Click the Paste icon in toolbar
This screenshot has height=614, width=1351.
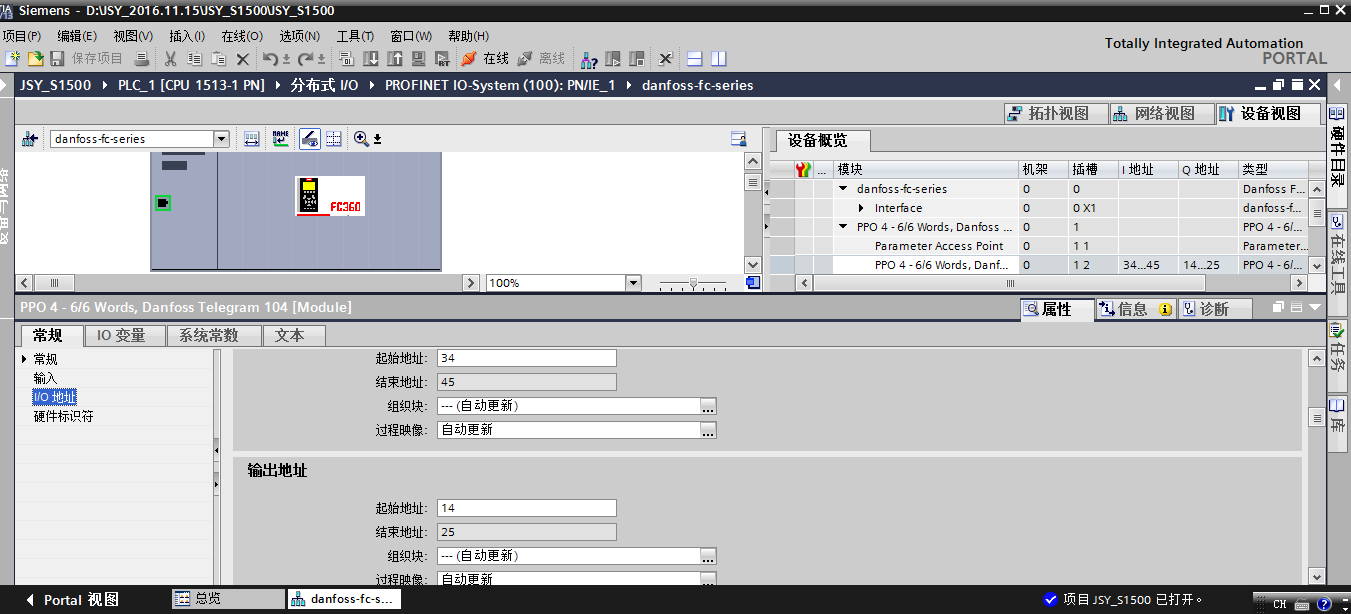pos(218,59)
